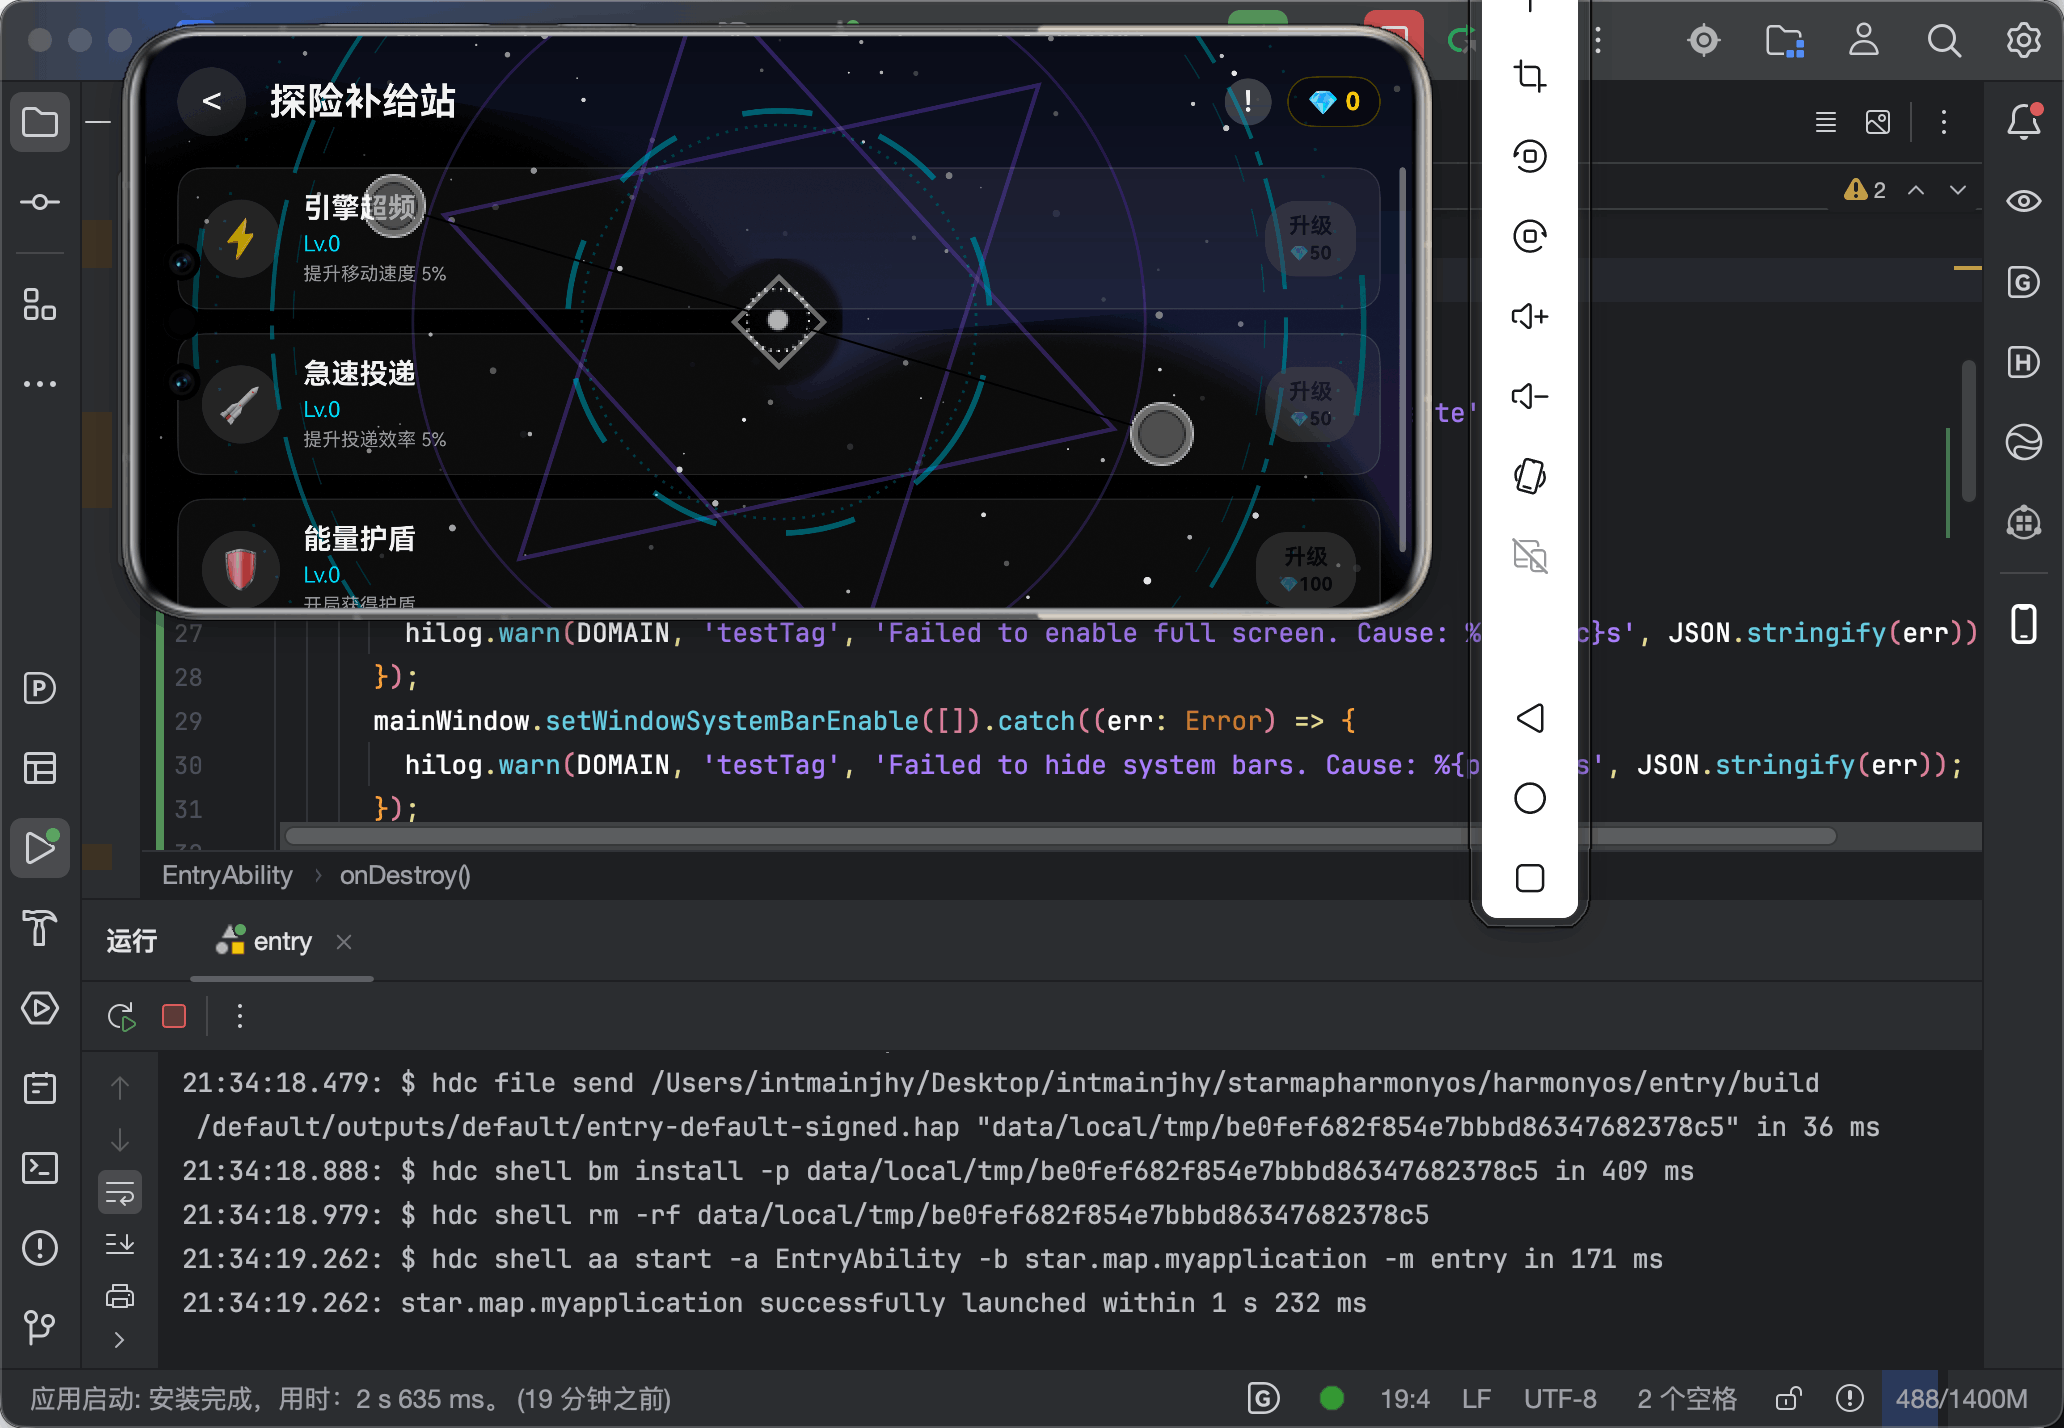
Task: Open the Structure tool window icon
Action: point(40,304)
